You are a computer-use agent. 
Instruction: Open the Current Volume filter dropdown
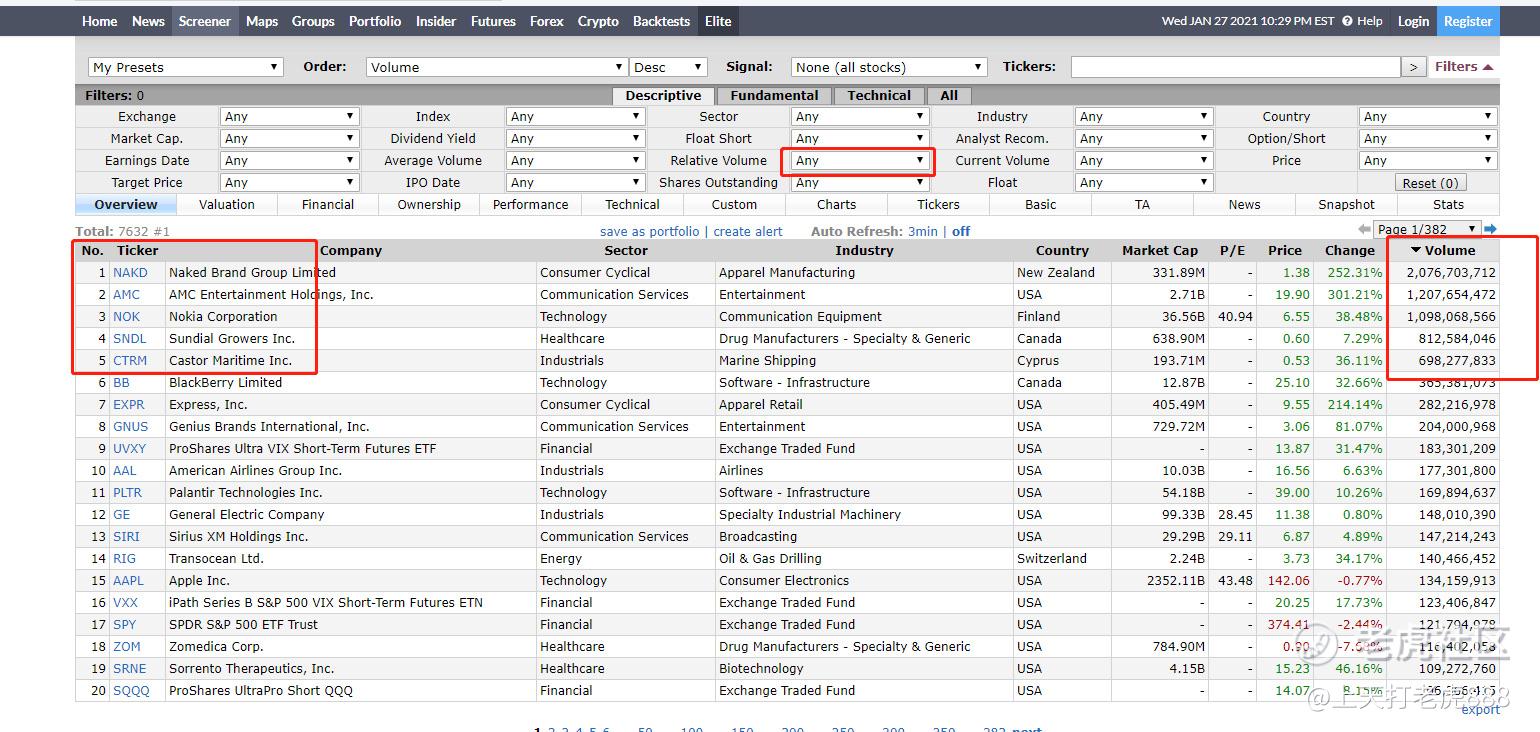pyautogui.click(x=1144, y=161)
